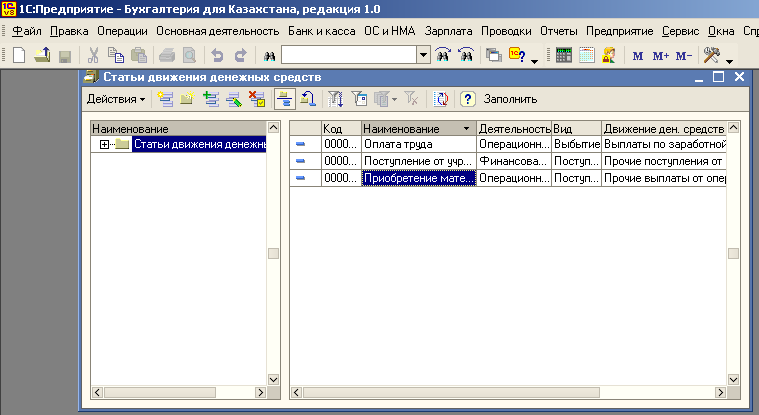The height and width of the screenshot is (415, 759).
Task: Click the M+ memory add button
Action: point(661,56)
